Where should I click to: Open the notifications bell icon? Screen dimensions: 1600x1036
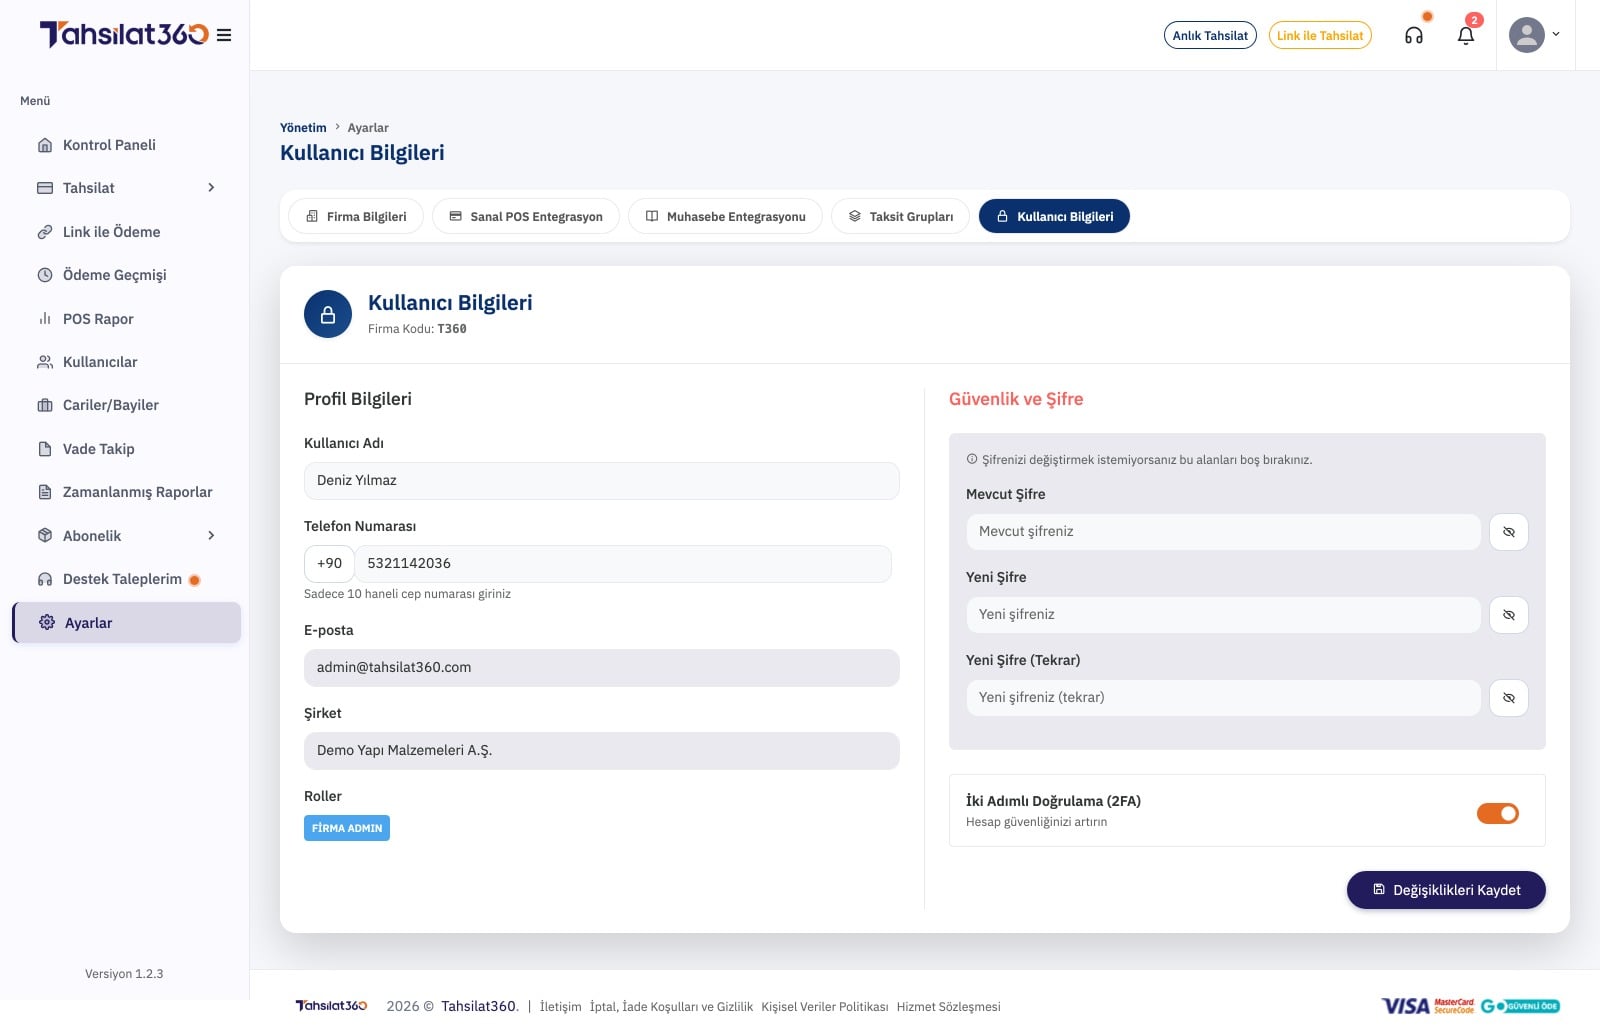[x=1466, y=36]
